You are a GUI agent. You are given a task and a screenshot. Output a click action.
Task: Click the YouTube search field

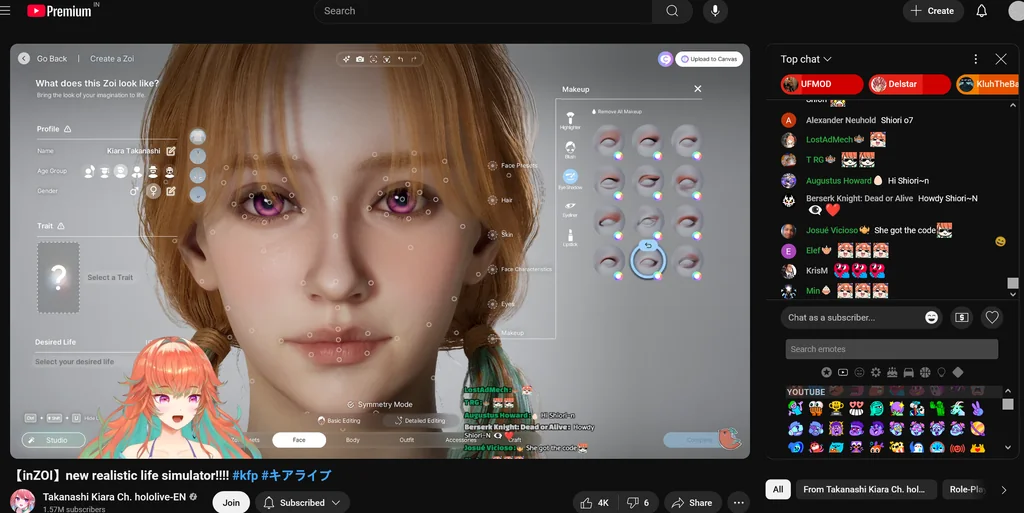tap(483, 11)
